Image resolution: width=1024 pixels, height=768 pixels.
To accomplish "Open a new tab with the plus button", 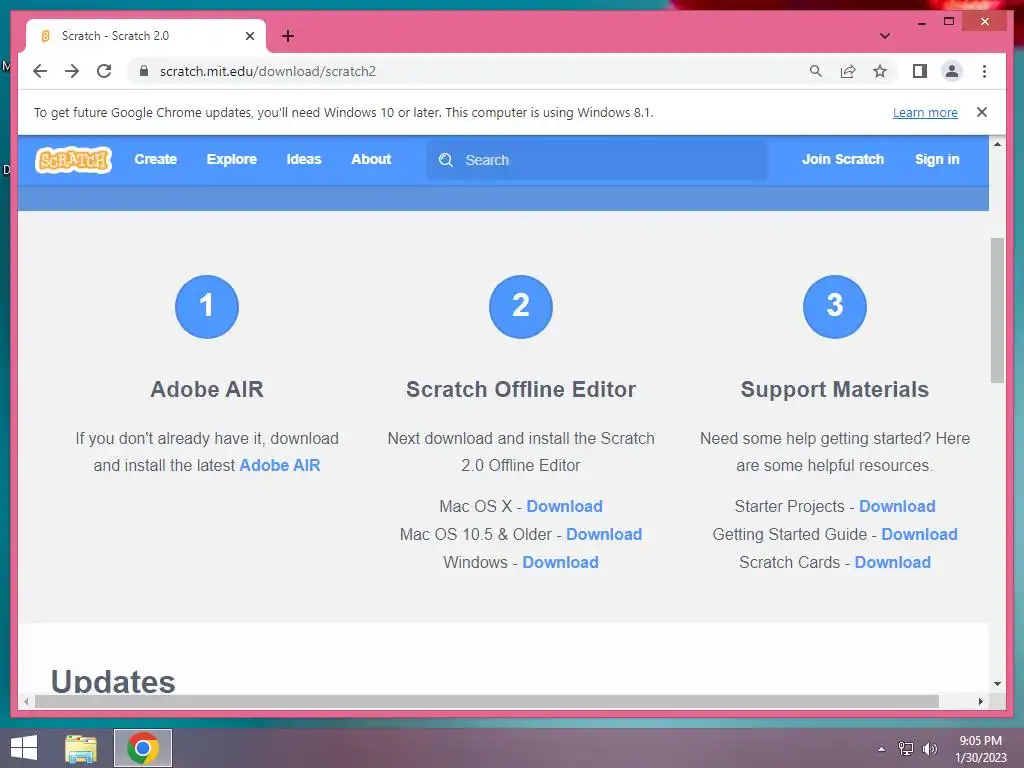I will pos(288,36).
